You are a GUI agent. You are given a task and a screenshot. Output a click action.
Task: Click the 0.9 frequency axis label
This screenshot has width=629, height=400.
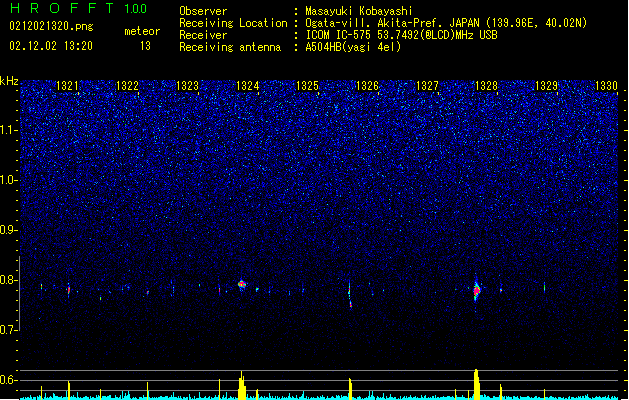click(8, 230)
